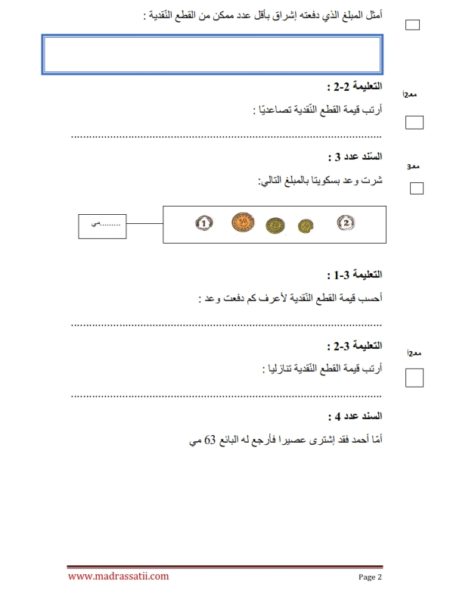450x600 pixels.
Task: Open the www.madrassatii.com link
Action: click(x=118, y=576)
